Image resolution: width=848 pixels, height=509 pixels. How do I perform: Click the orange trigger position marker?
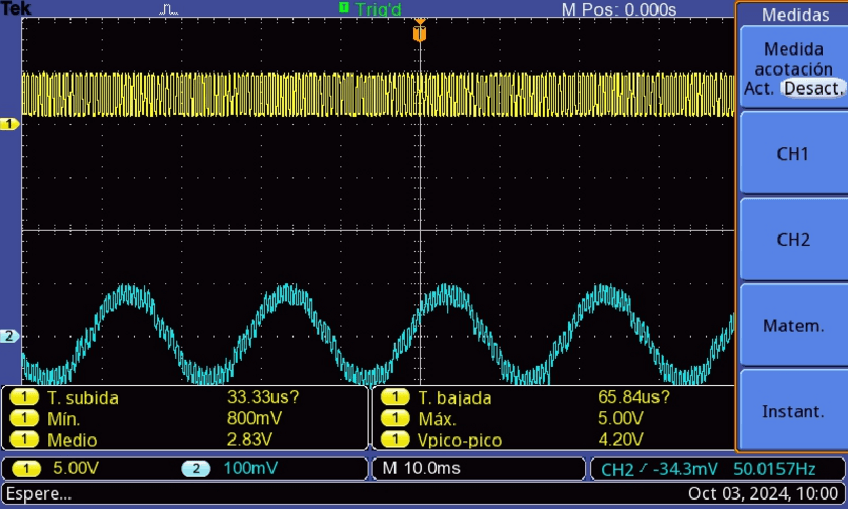tap(420, 33)
